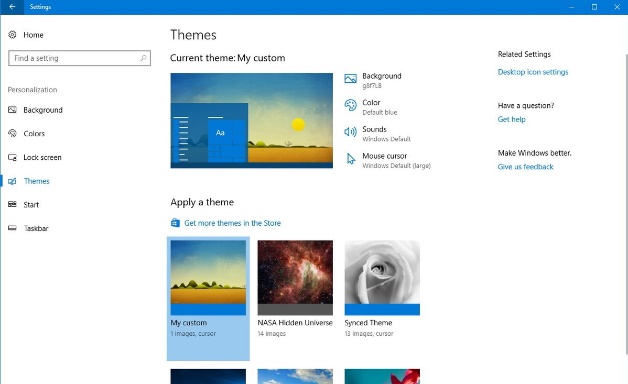Open the Background g8f7LB option
The image size is (628, 384).
(x=373, y=80)
